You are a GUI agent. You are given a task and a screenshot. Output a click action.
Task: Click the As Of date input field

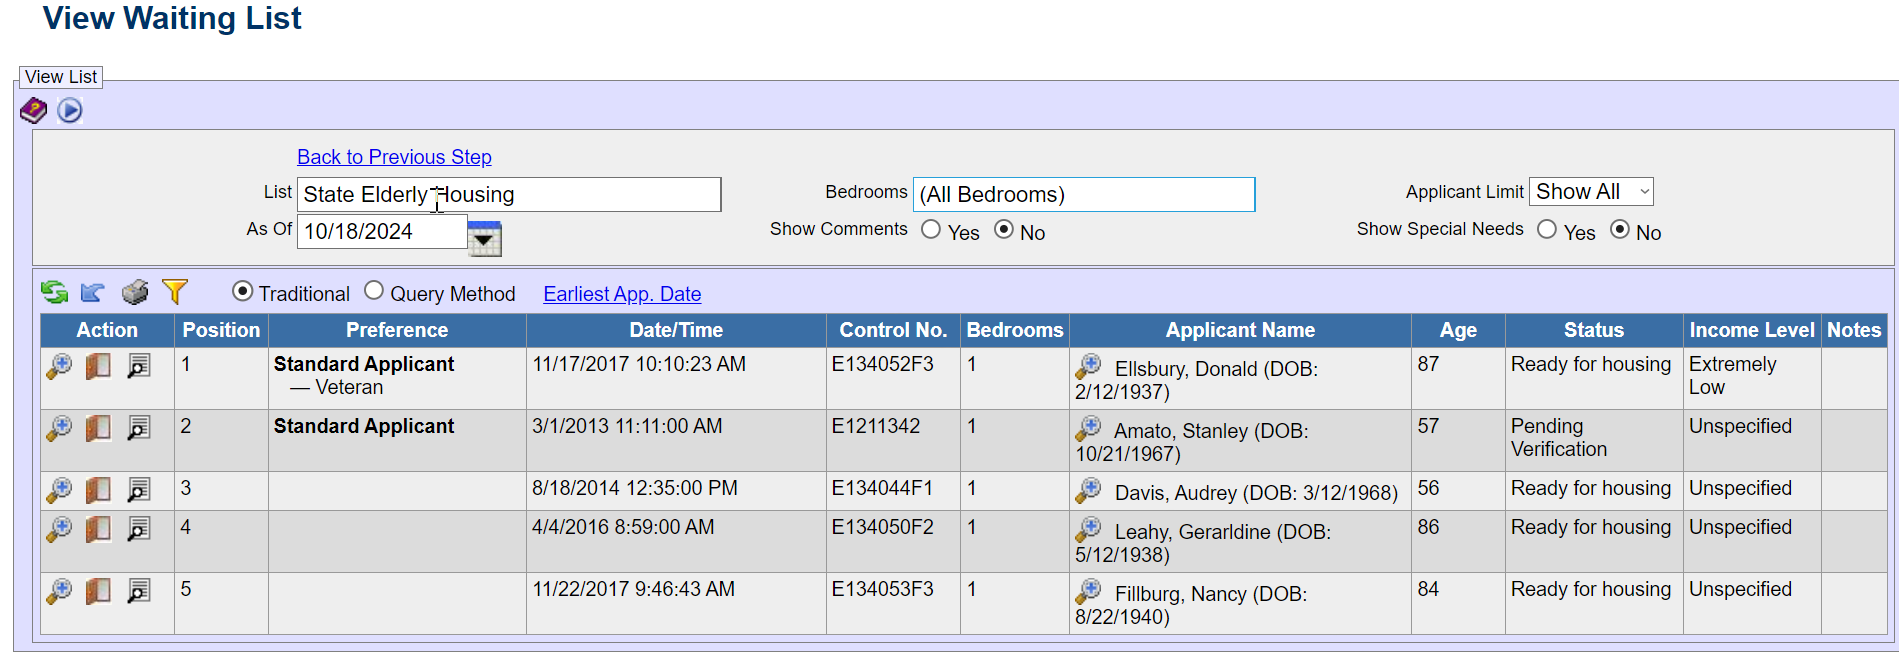(381, 232)
